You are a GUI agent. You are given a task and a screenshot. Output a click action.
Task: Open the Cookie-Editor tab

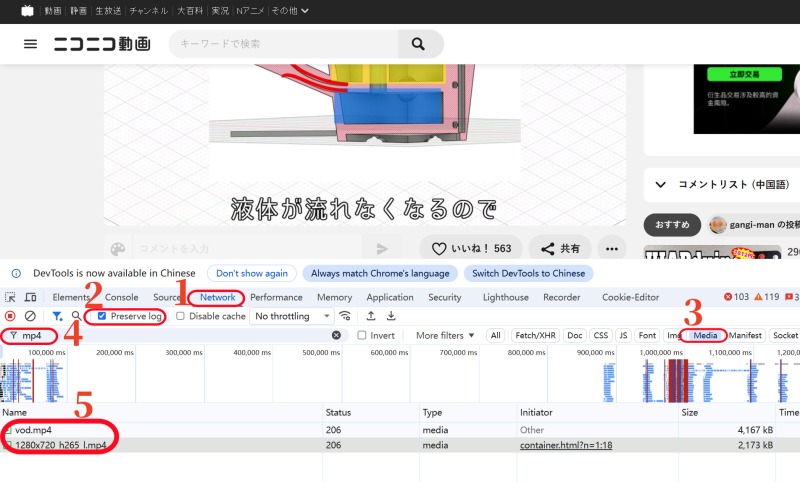pyautogui.click(x=631, y=297)
